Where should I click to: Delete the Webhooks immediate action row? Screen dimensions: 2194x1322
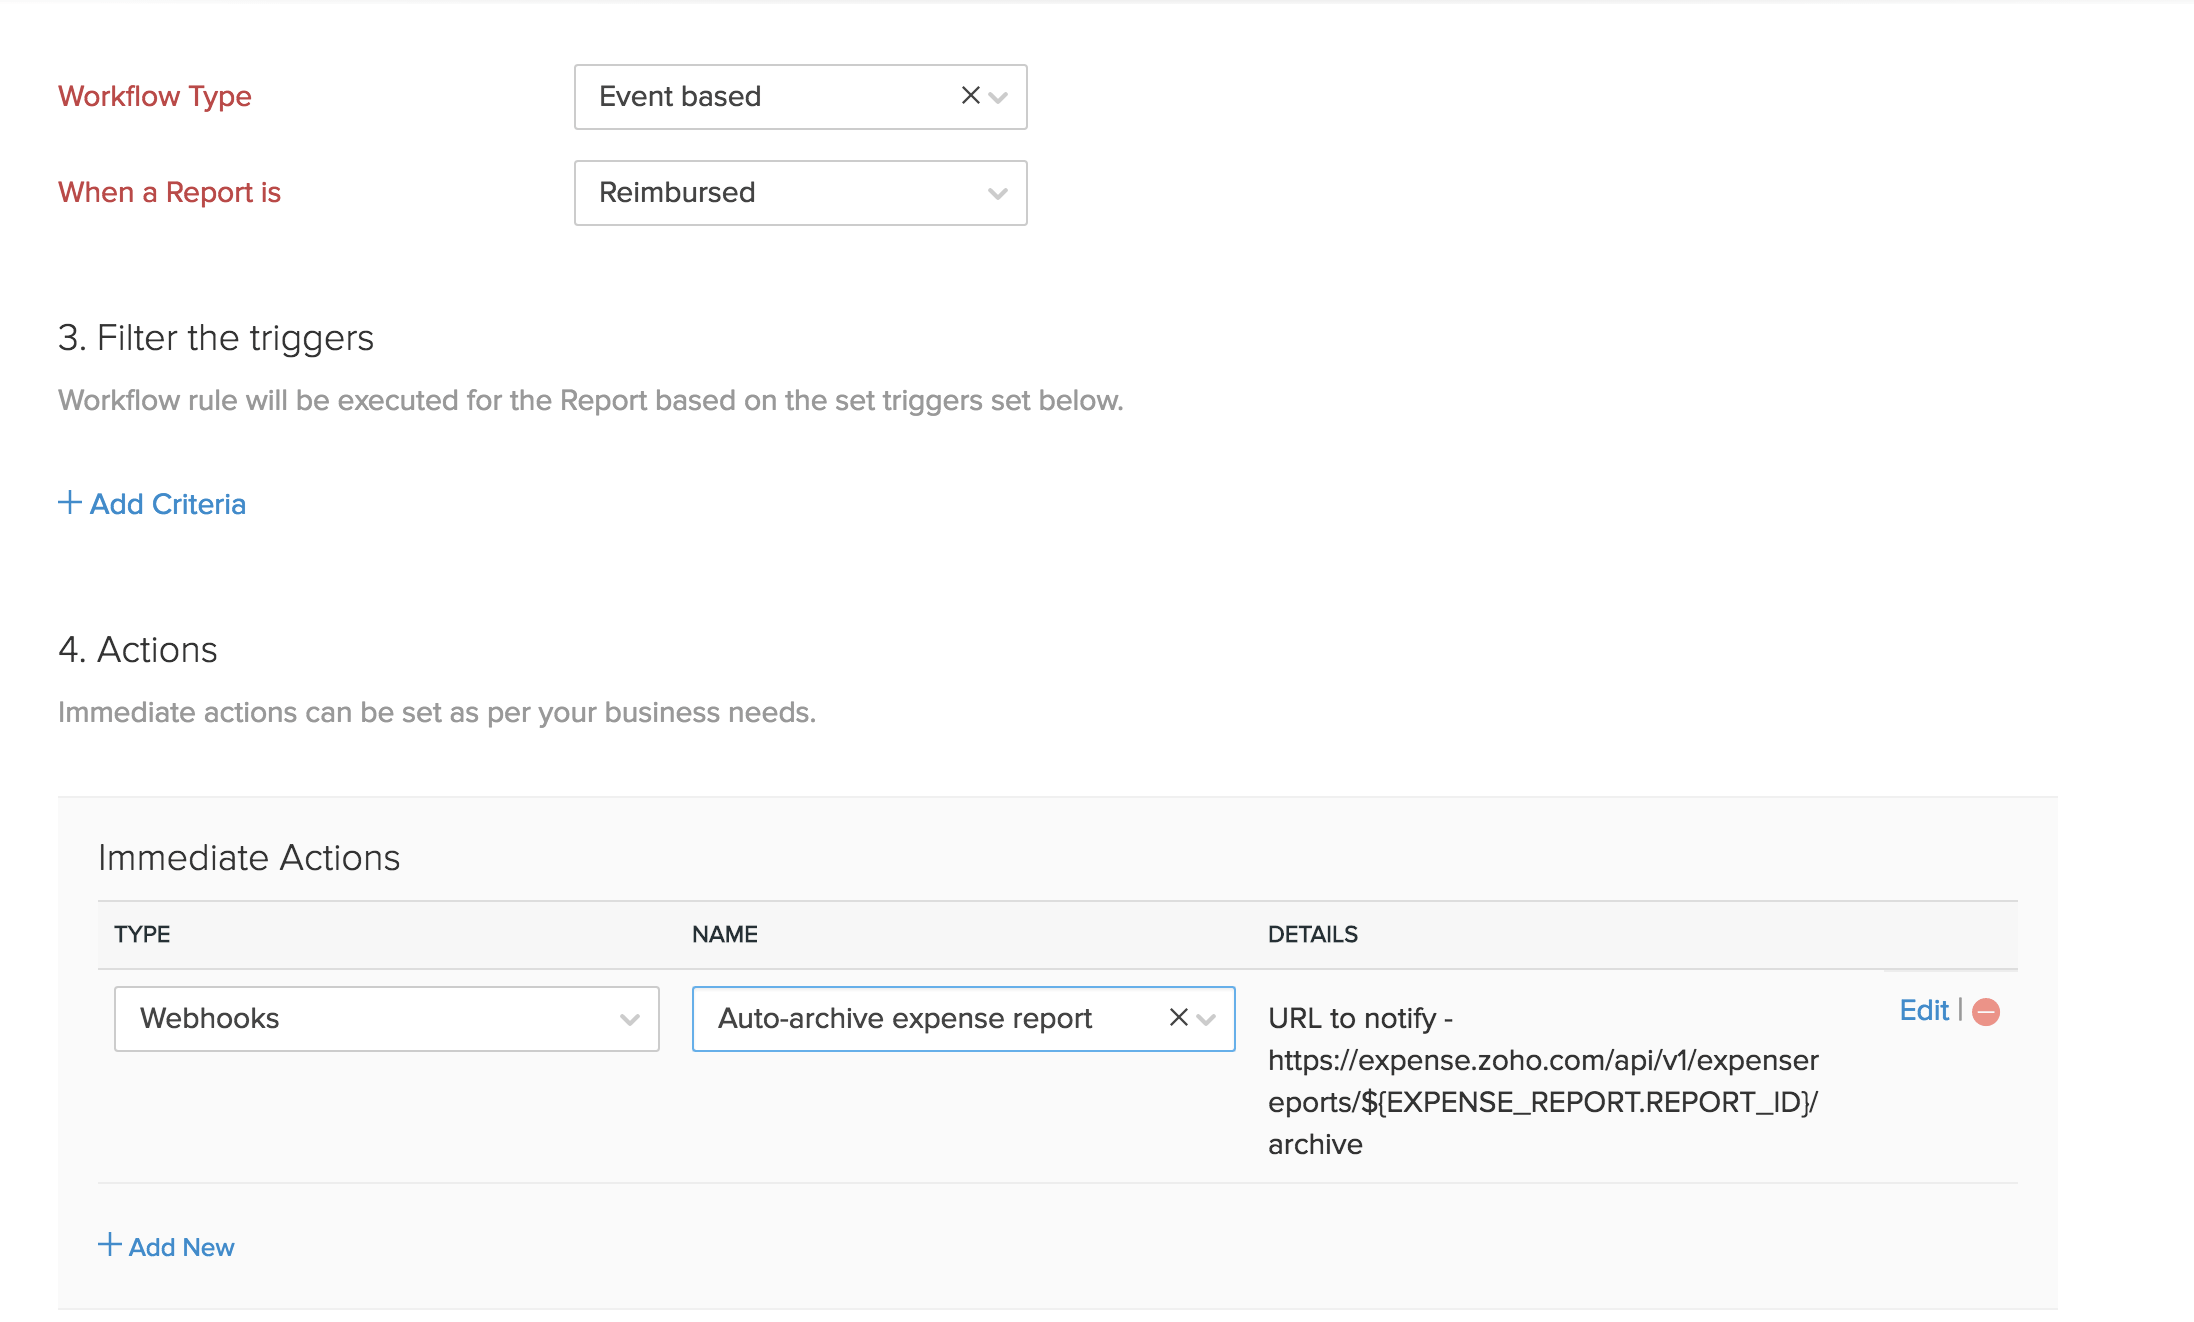point(1984,1012)
